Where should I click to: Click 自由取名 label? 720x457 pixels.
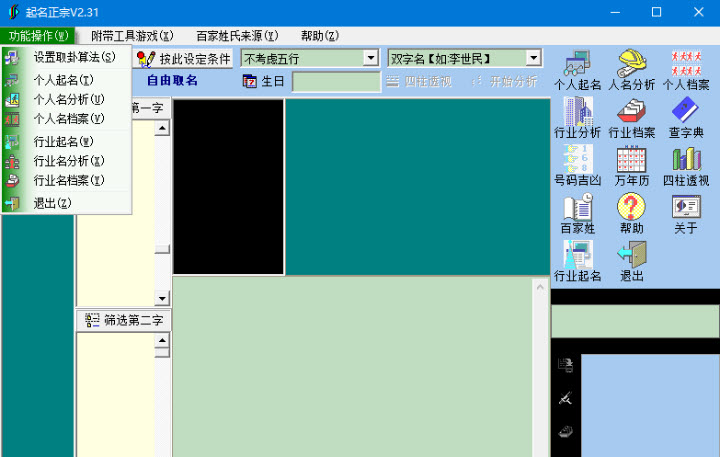click(172, 81)
